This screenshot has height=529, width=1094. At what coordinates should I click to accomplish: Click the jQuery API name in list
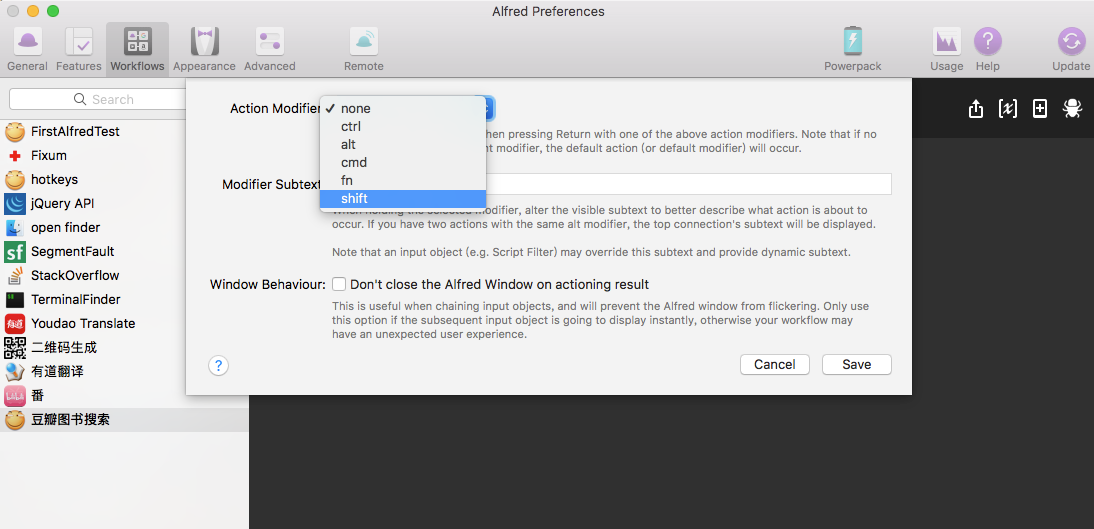click(x=63, y=204)
